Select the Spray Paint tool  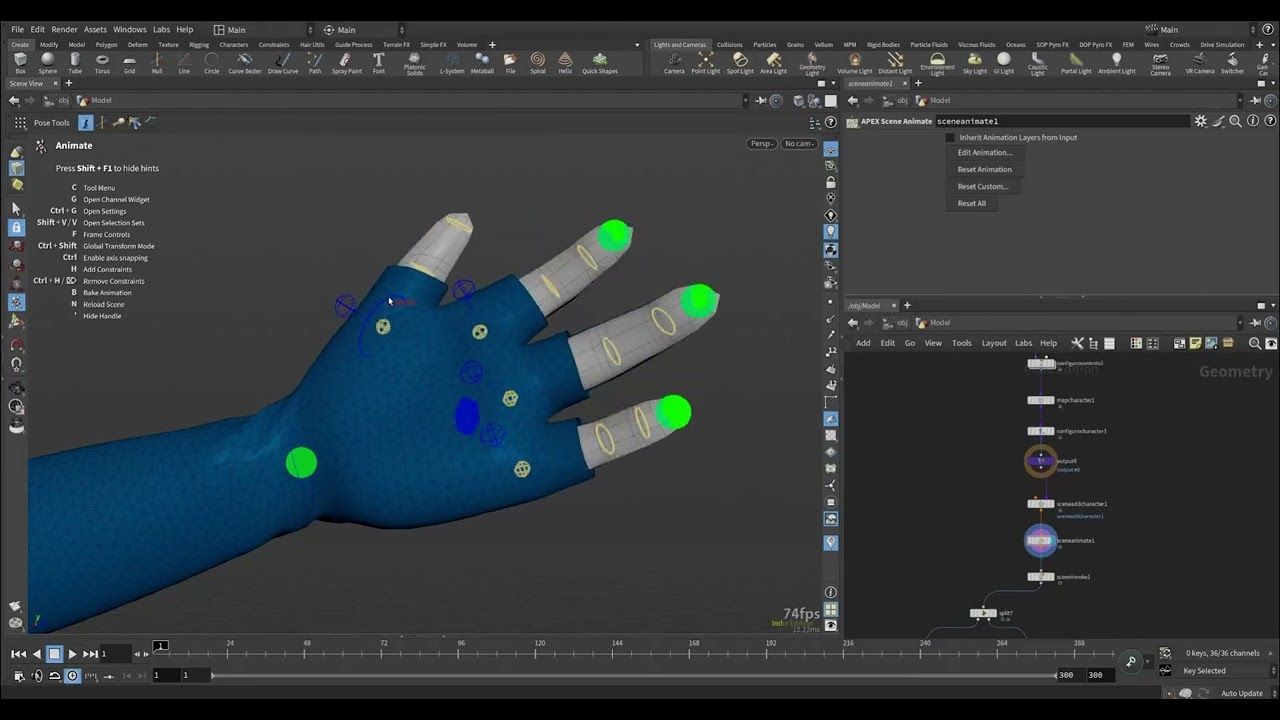(x=346, y=63)
